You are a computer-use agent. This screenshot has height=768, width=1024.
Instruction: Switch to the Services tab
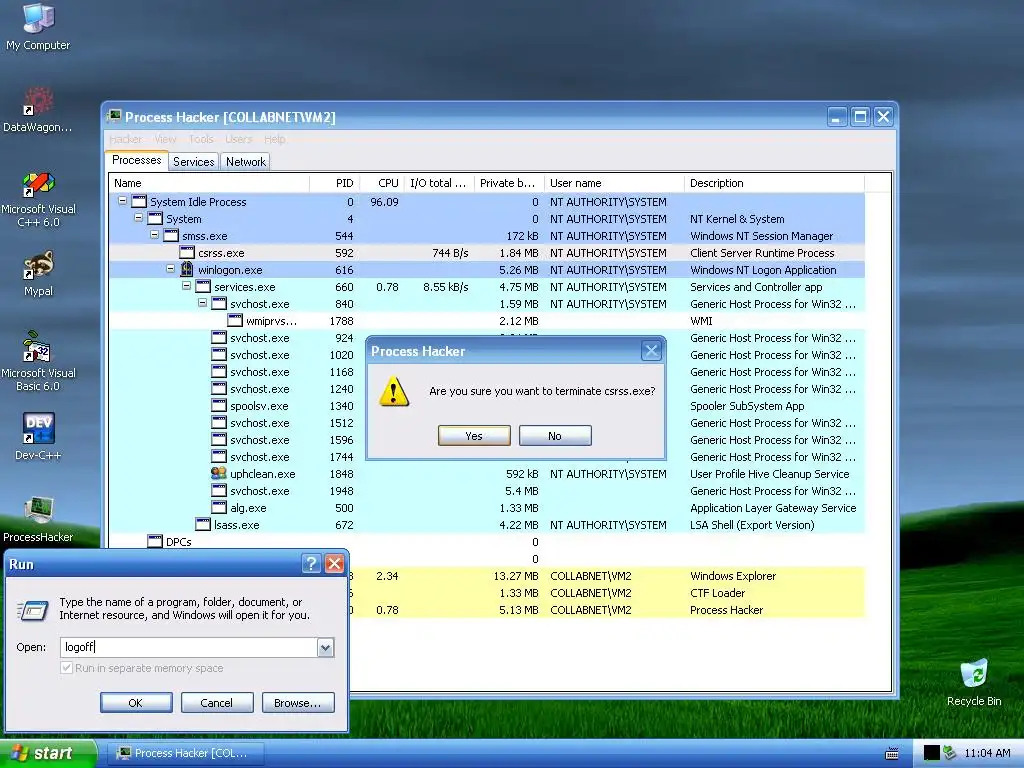[x=193, y=161]
